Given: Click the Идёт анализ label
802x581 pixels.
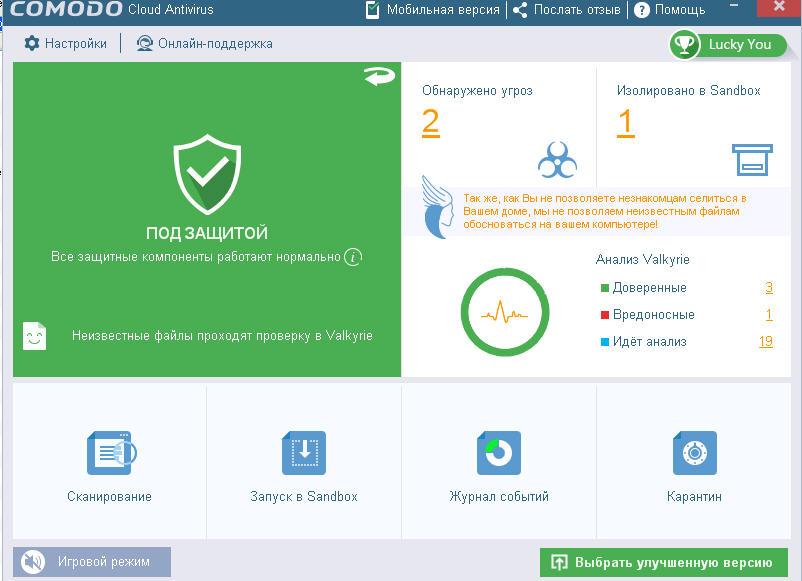Looking at the screenshot, I should tap(650, 342).
